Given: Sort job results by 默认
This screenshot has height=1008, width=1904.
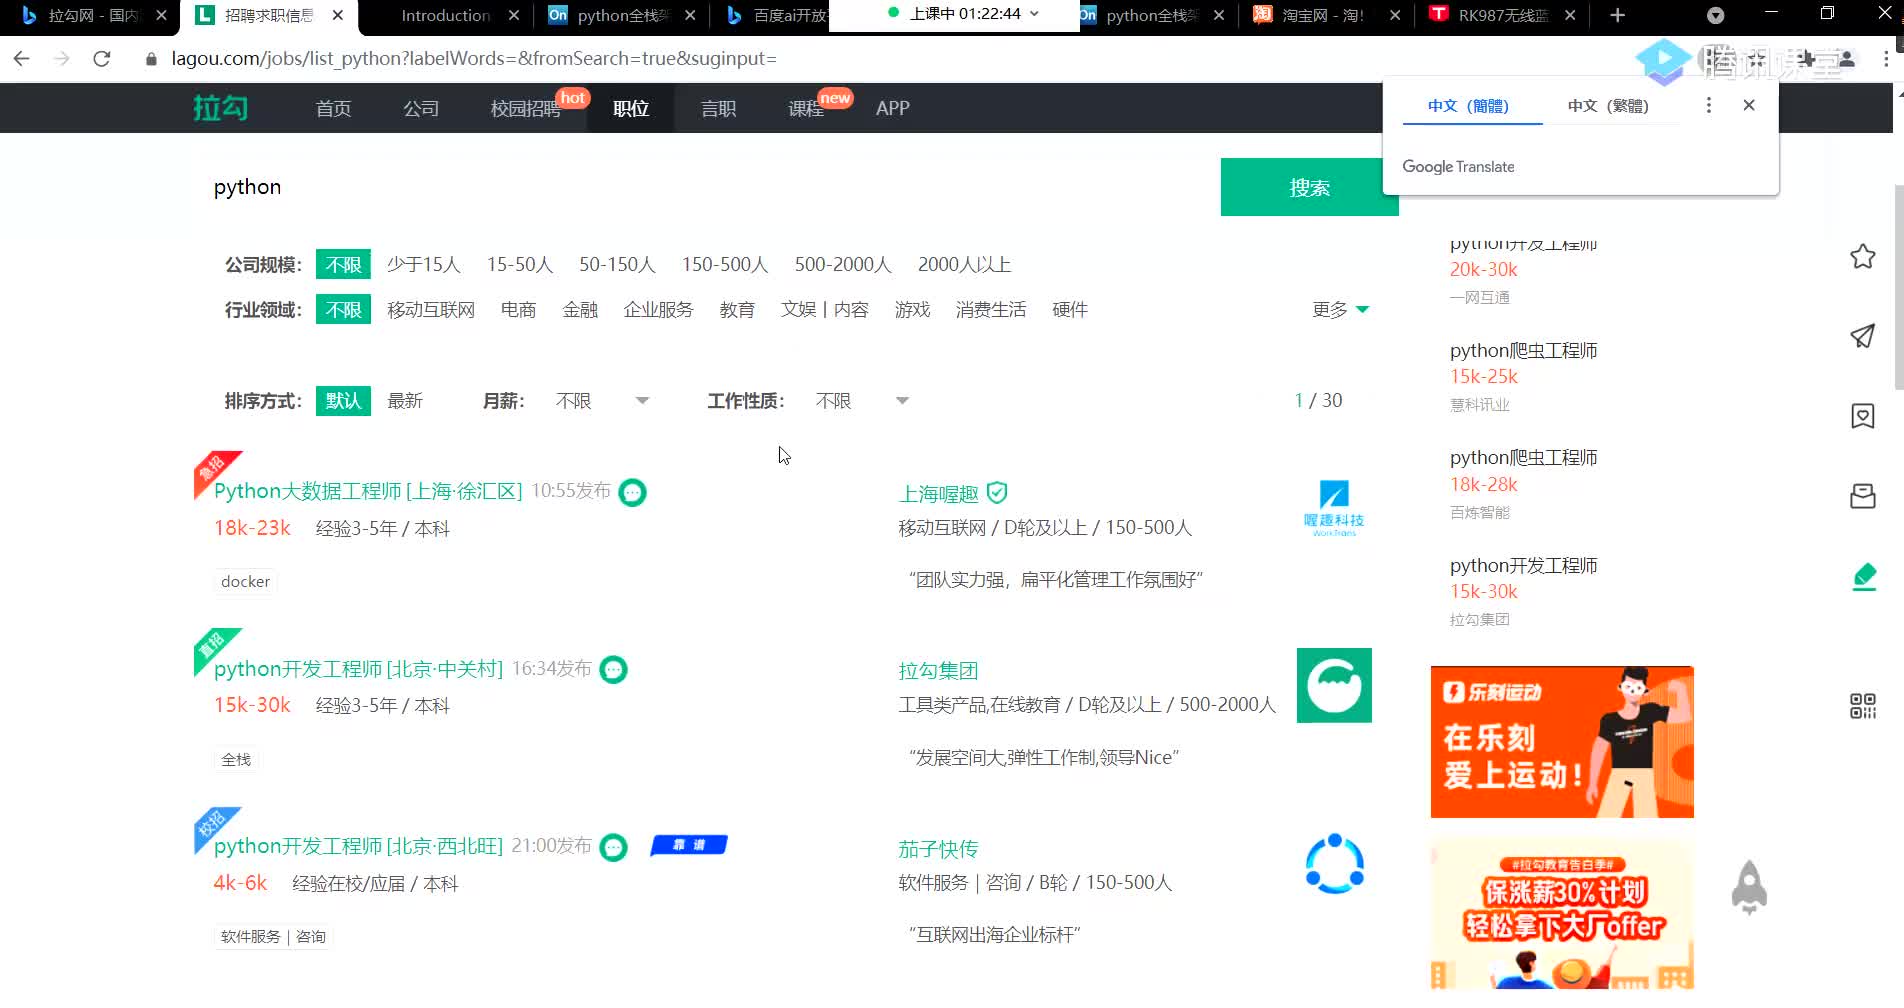Looking at the screenshot, I should pos(343,401).
